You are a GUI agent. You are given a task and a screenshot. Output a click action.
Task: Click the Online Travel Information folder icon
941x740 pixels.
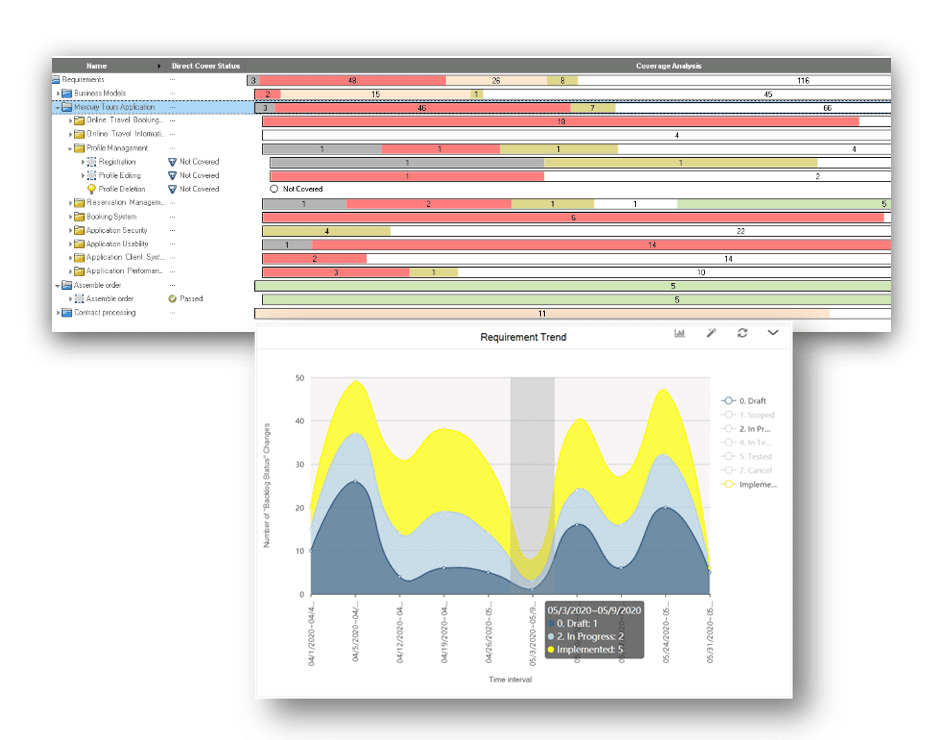[79, 134]
